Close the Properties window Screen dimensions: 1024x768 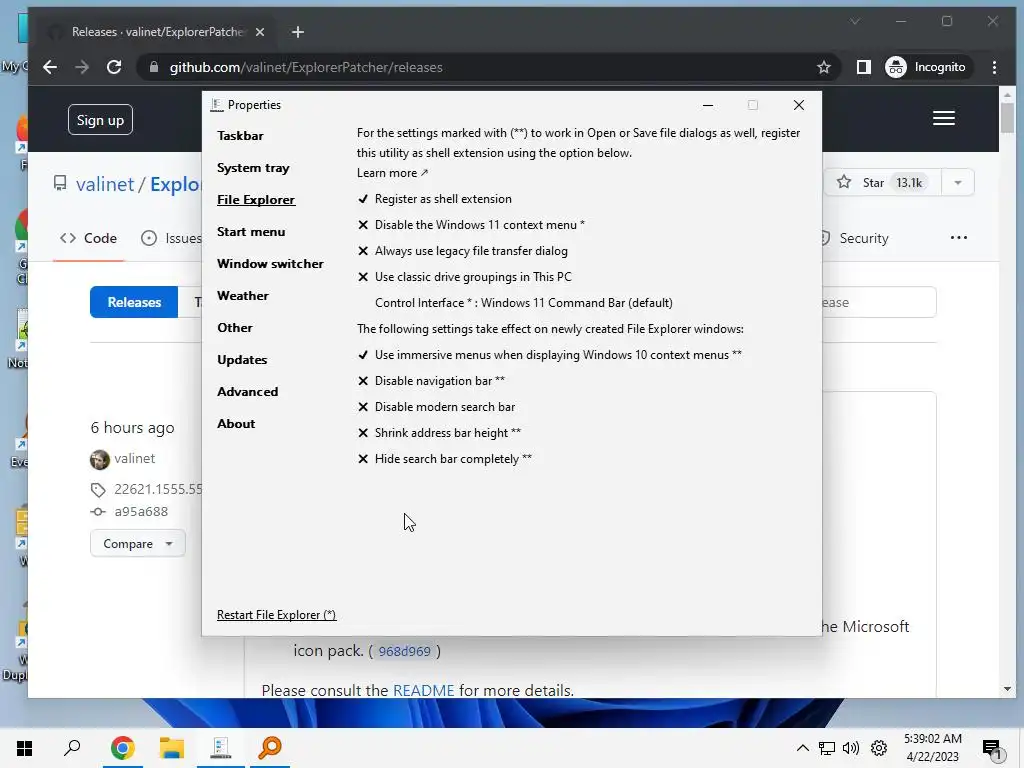[x=798, y=105]
